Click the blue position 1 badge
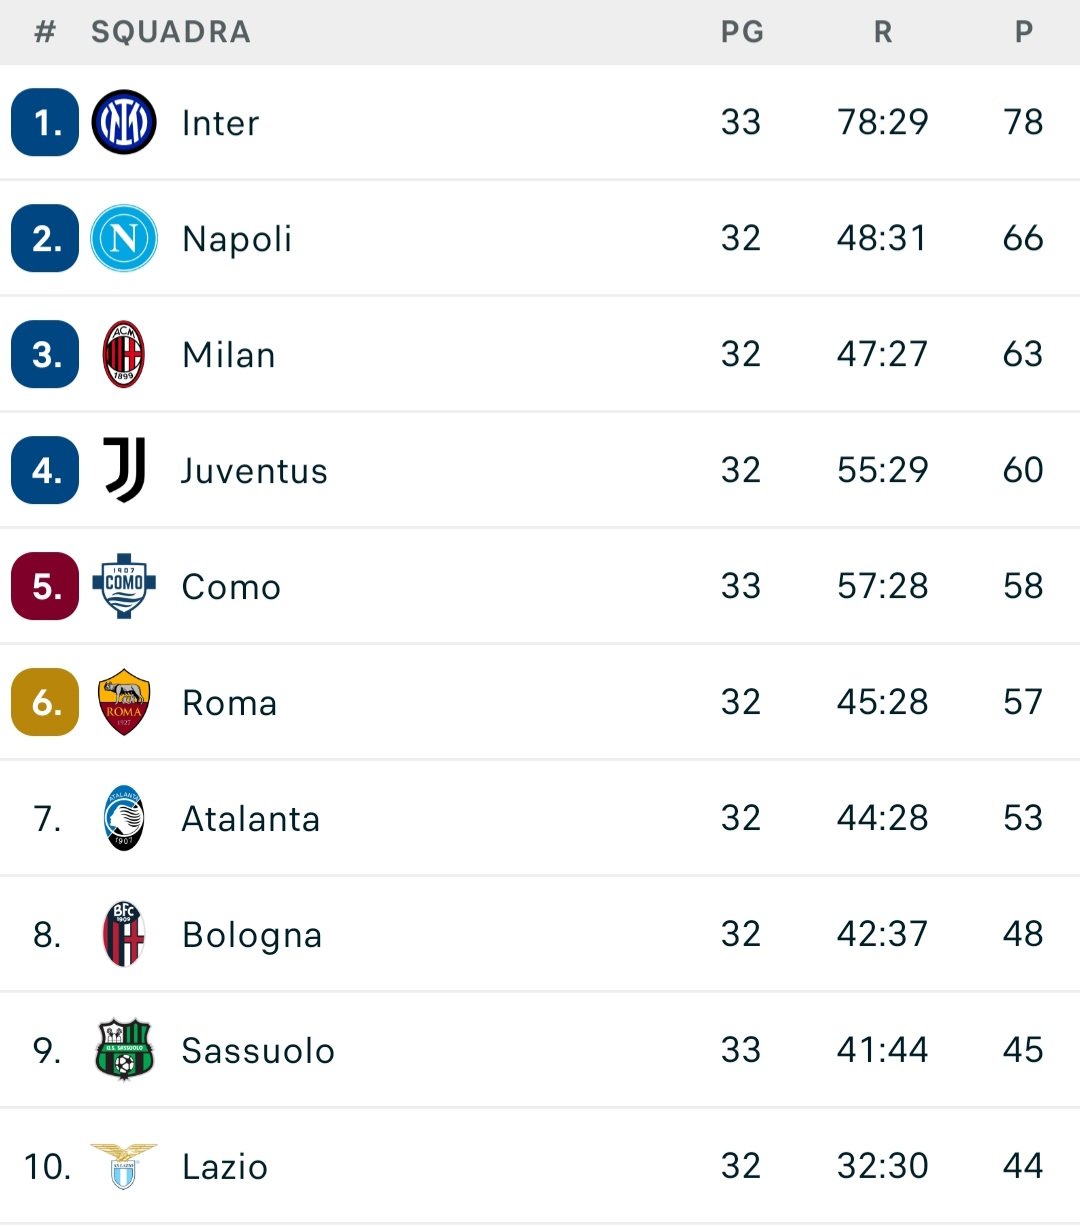 (x=45, y=122)
